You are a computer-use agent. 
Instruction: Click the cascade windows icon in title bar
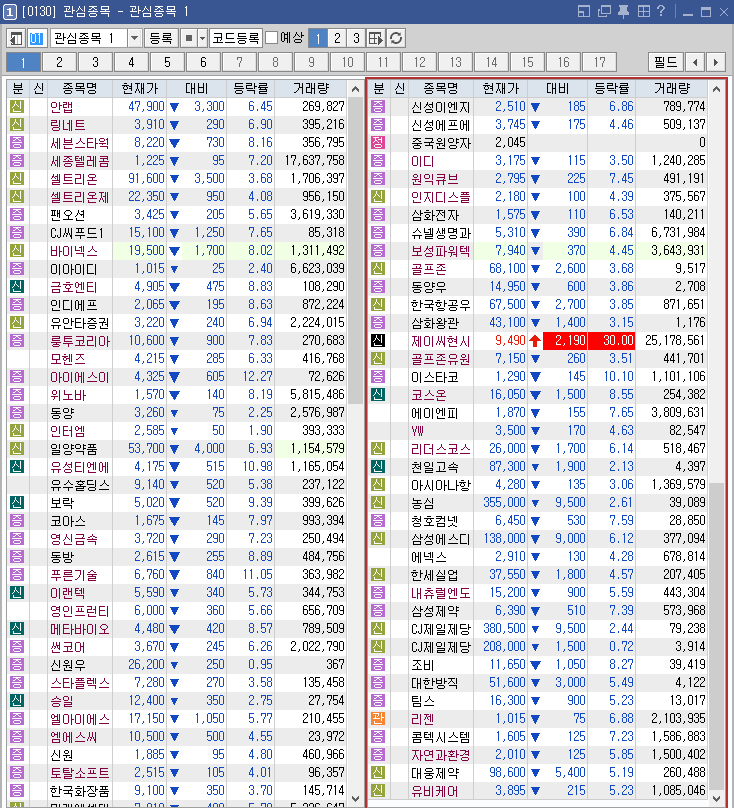click(x=604, y=11)
